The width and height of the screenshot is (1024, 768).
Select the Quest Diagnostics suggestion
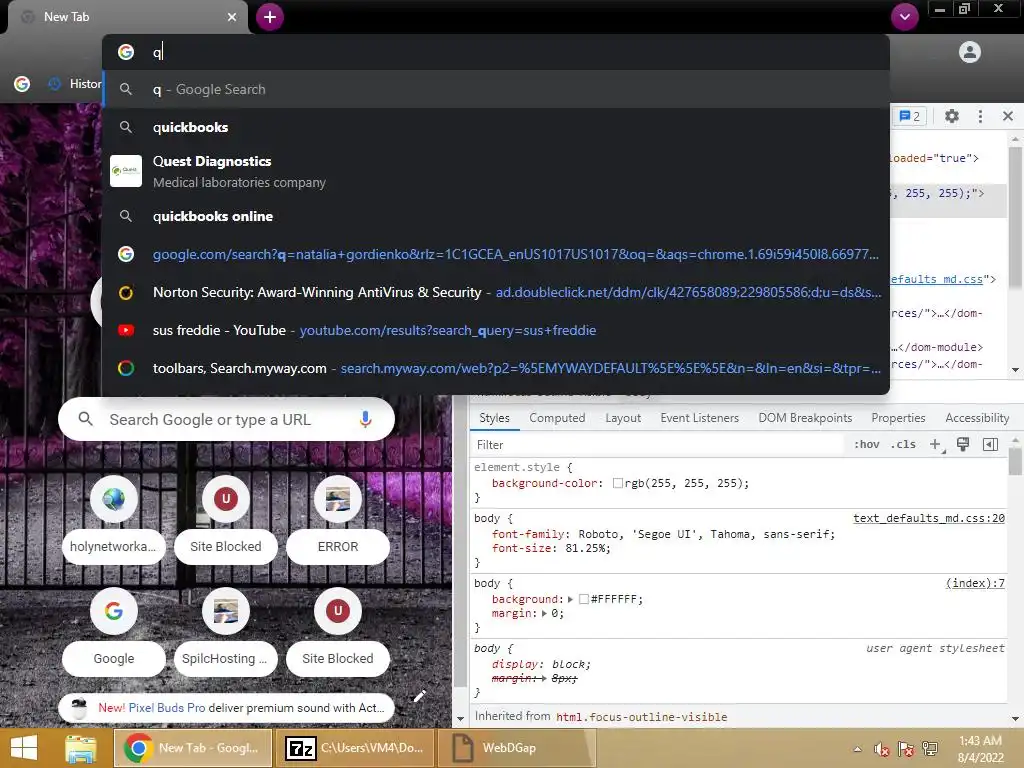coord(496,171)
